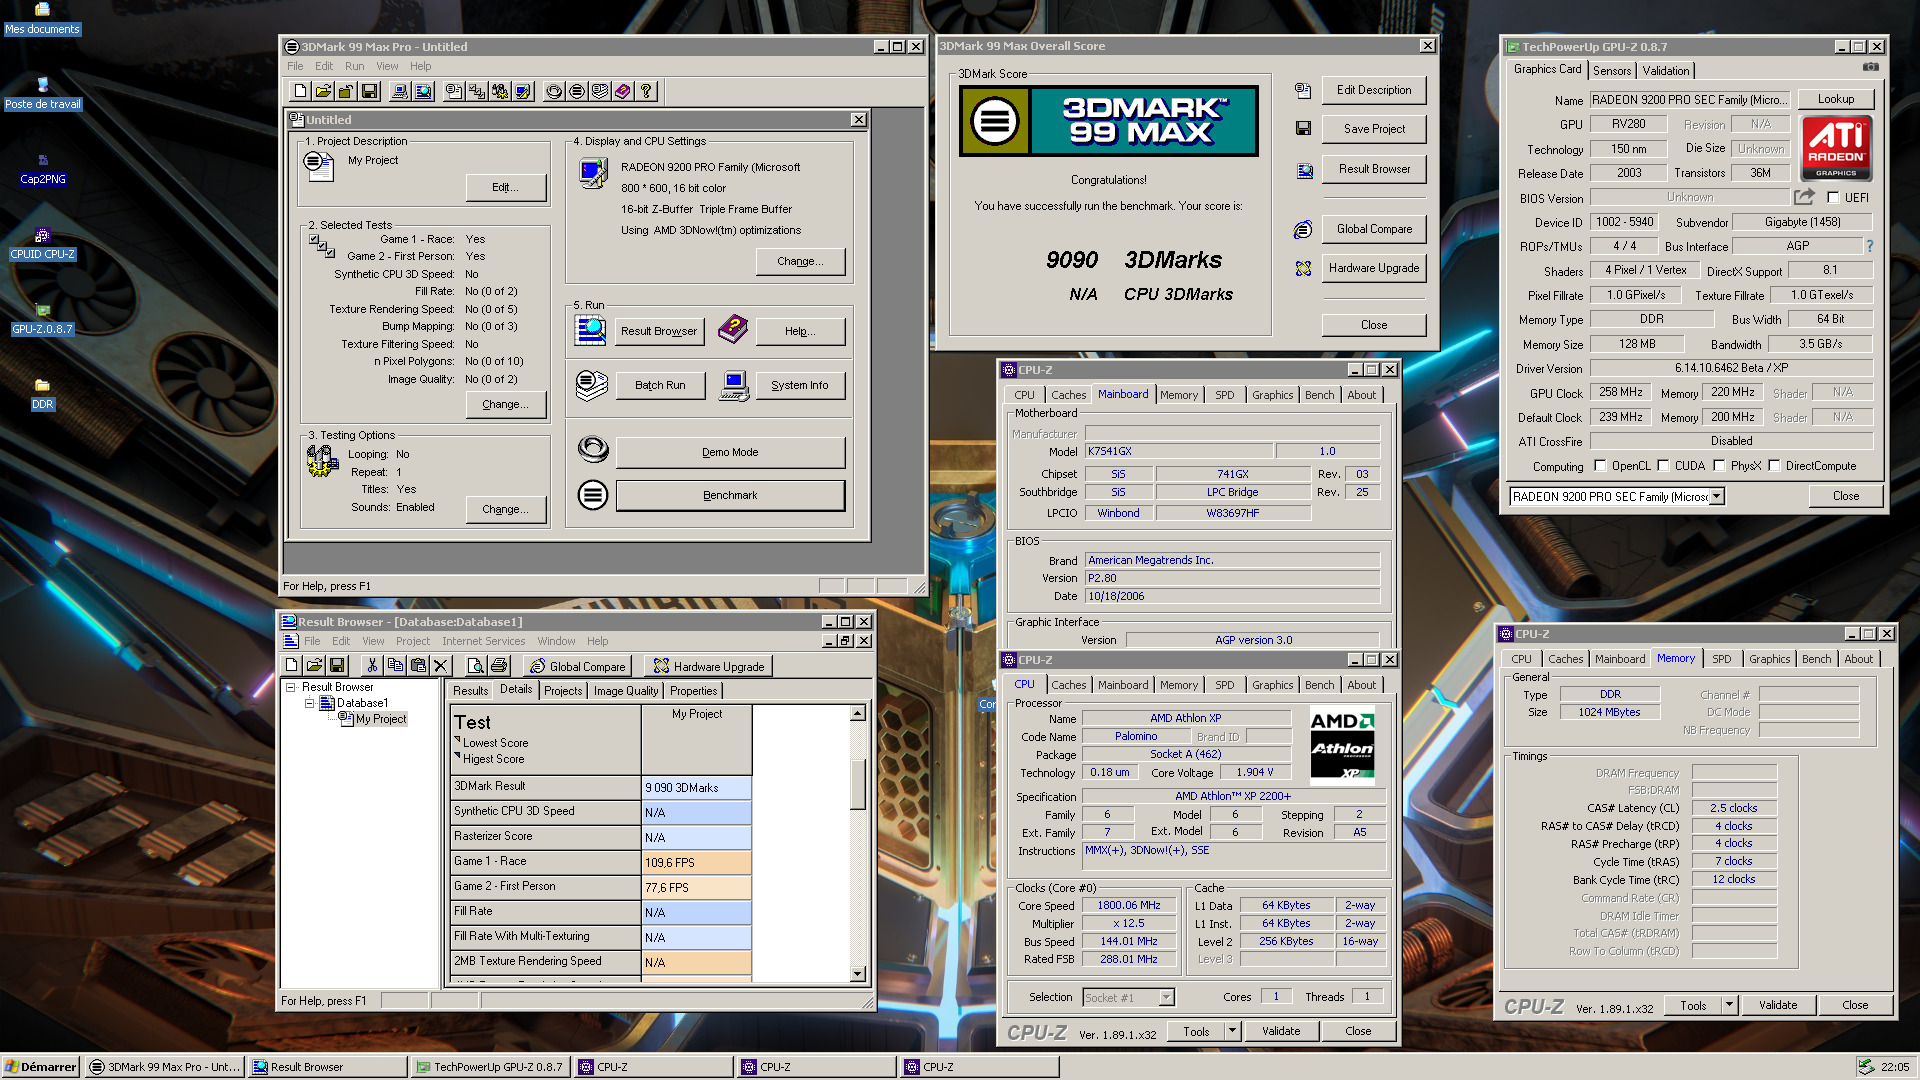Click Edit Description in Overall Score window

coord(1374,90)
